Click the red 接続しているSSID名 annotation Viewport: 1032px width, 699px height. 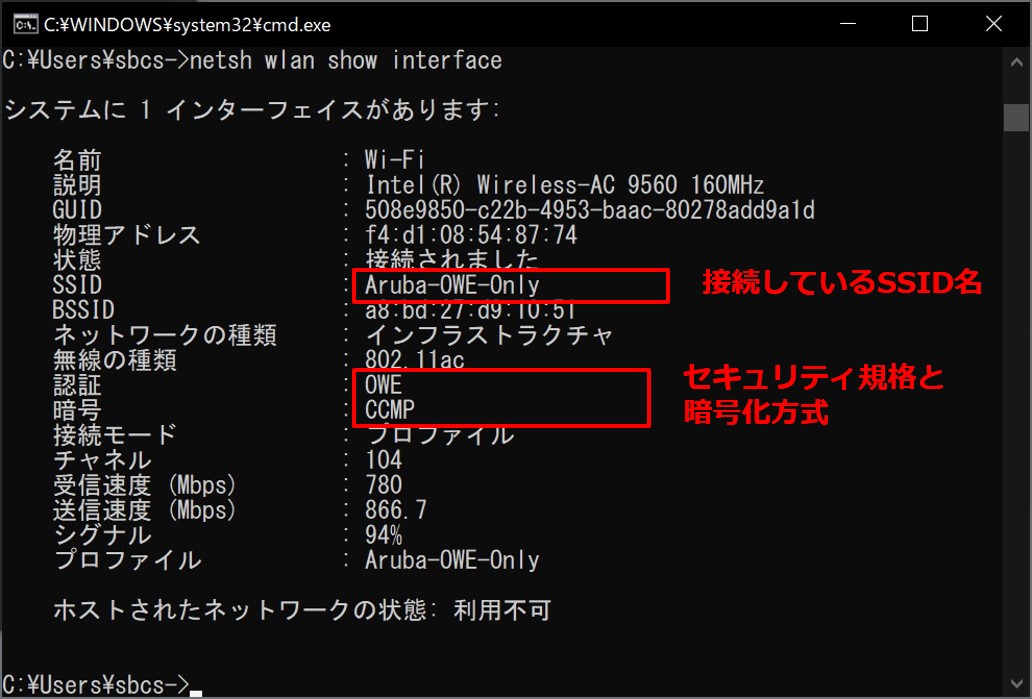[x=842, y=284]
